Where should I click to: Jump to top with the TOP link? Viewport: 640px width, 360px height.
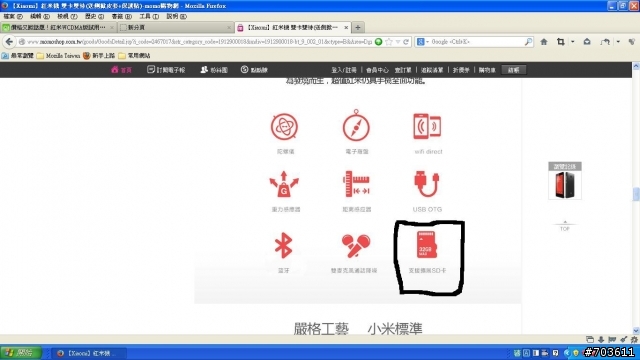pos(564,226)
